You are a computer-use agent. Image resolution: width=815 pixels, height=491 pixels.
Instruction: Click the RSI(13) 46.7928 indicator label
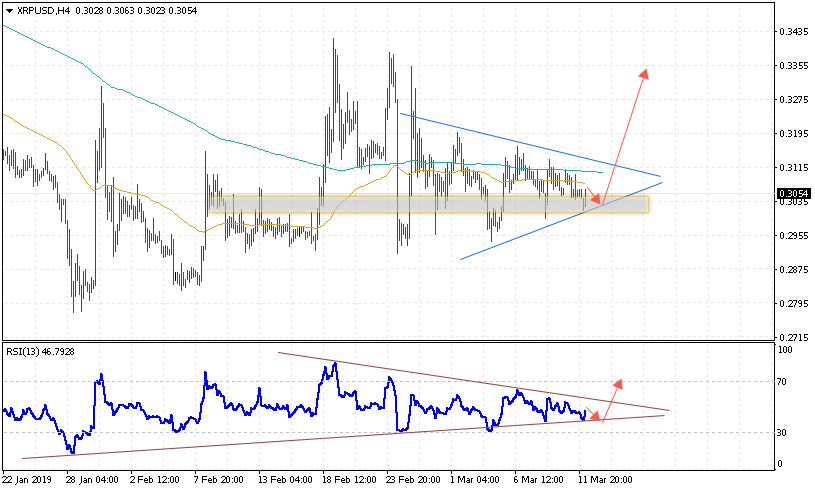(40, 351)
